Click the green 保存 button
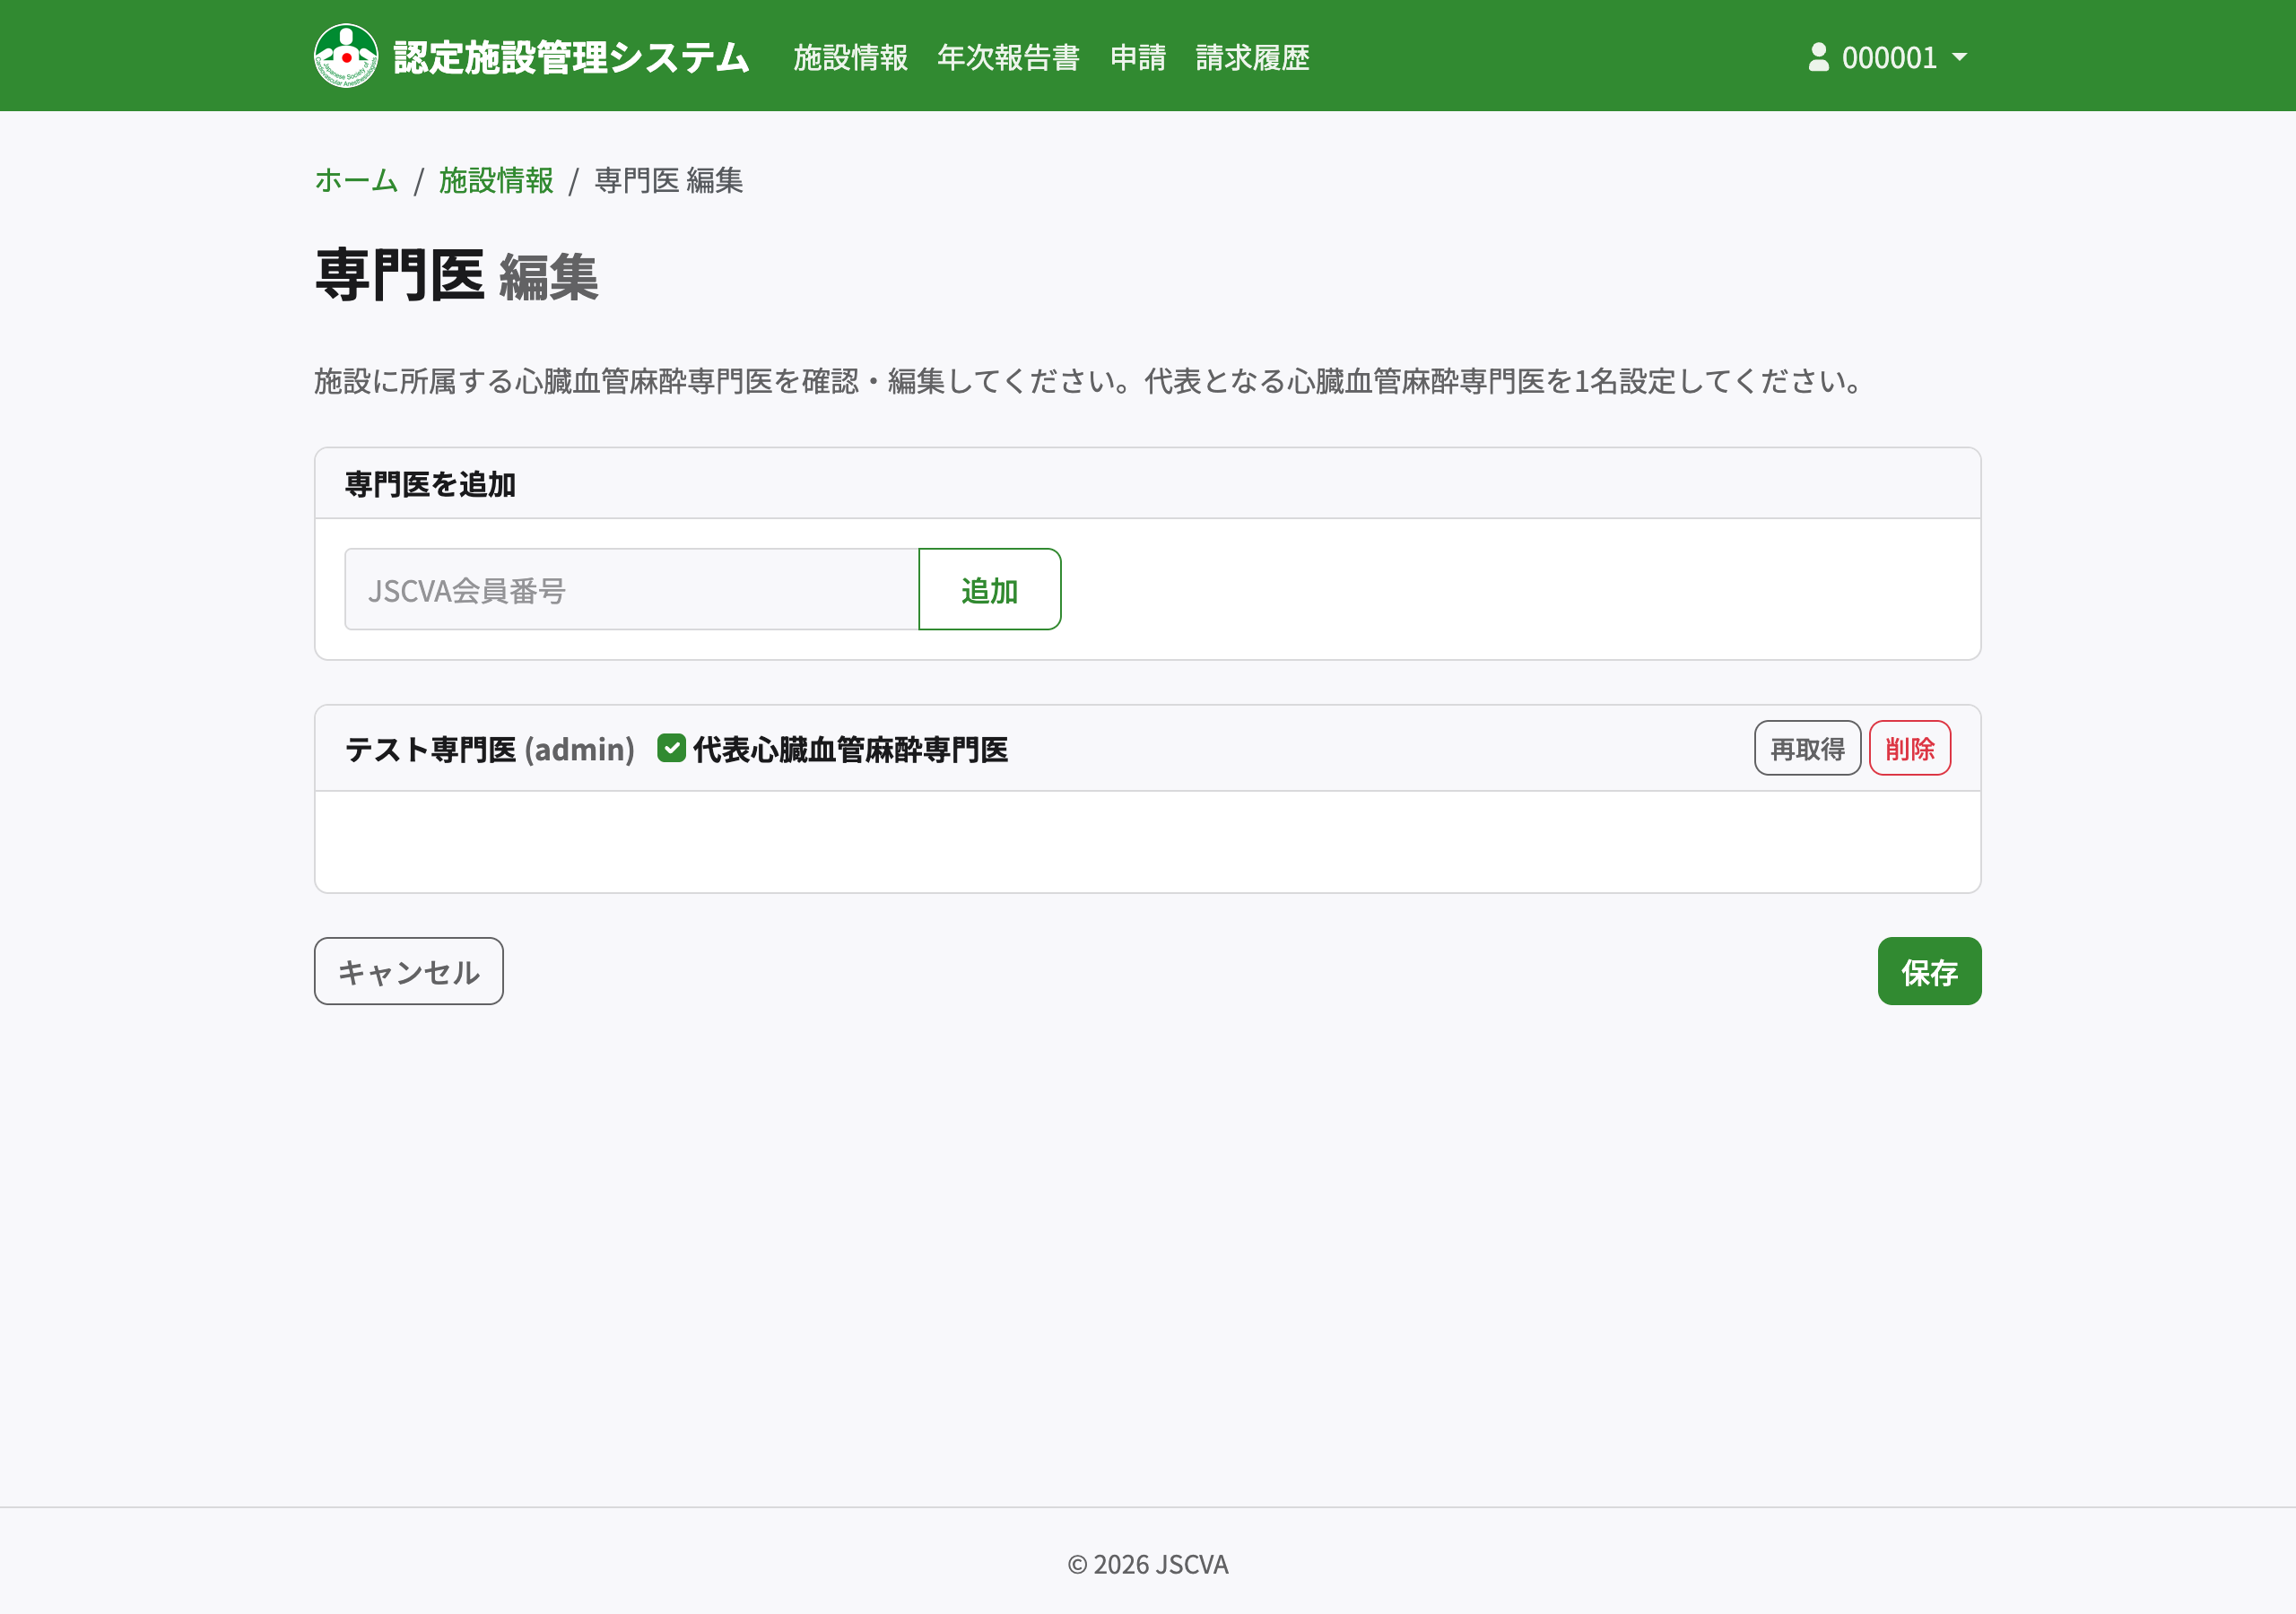The width and height of the screenshot is (2296, 1614). [x=1929, y=971]
